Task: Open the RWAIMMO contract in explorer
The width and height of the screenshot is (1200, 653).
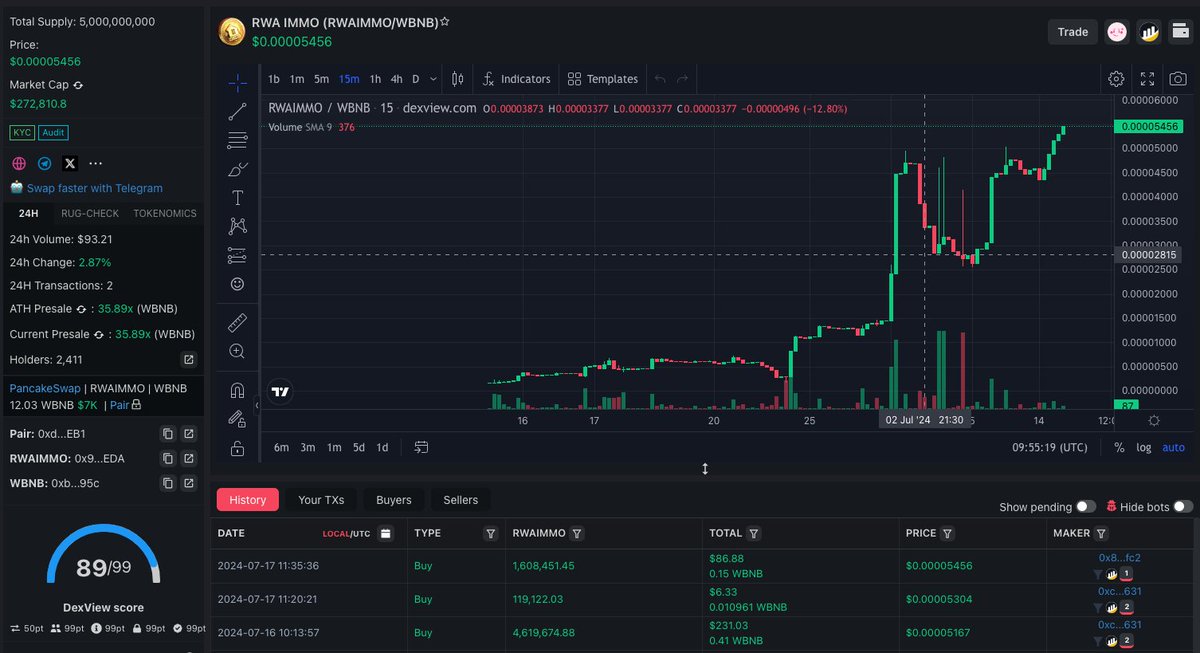Action: pos(188,458)
